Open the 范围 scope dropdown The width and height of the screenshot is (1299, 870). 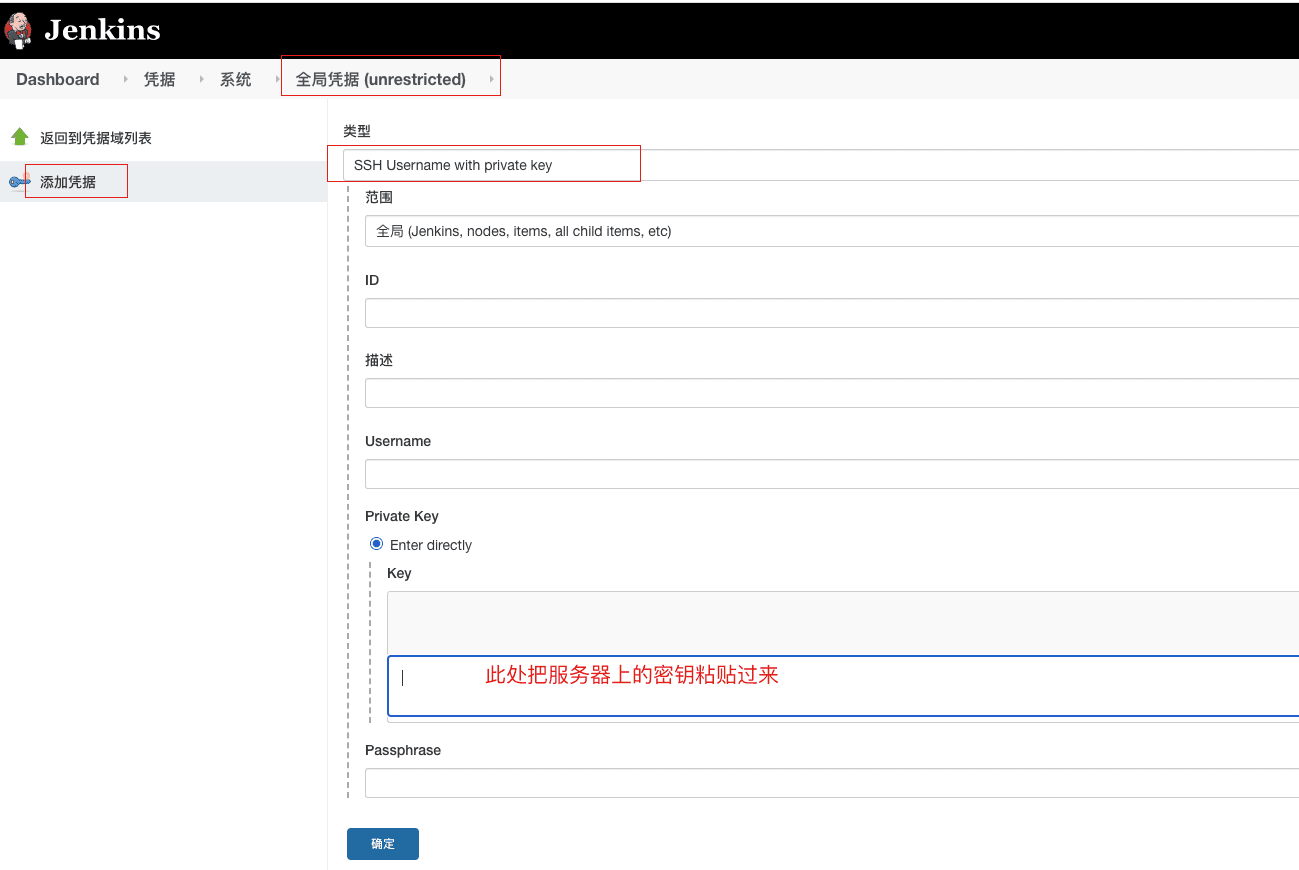click(832, 231)
